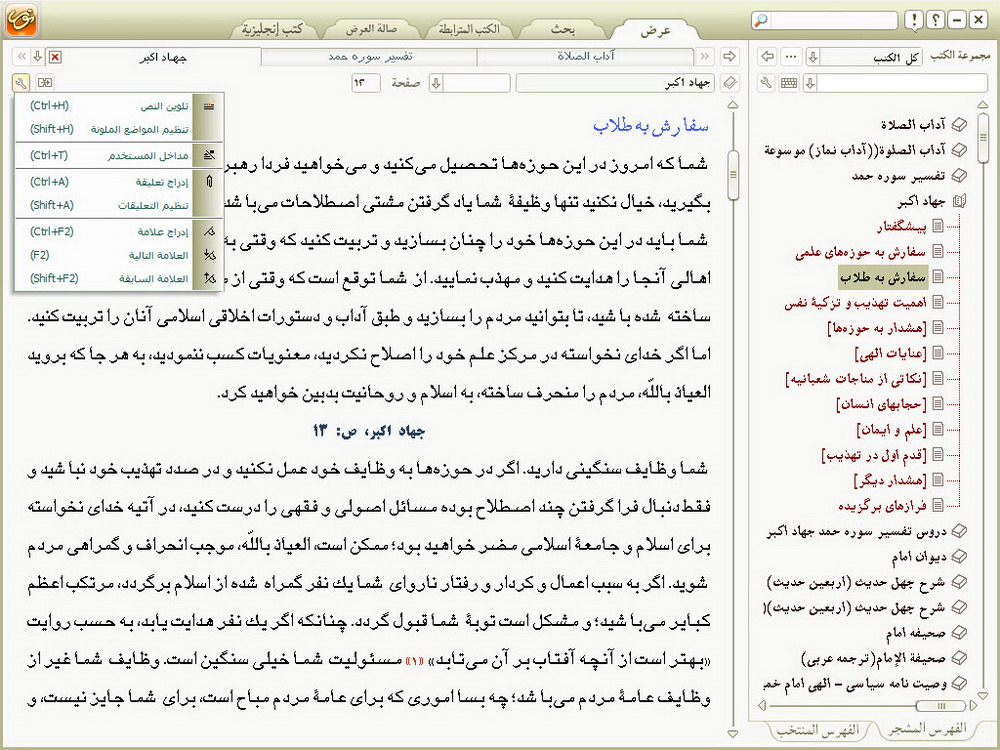1000x750 pixels.
Task: Click the سفارش به طلاب blue heading
Action: [651, 126]
